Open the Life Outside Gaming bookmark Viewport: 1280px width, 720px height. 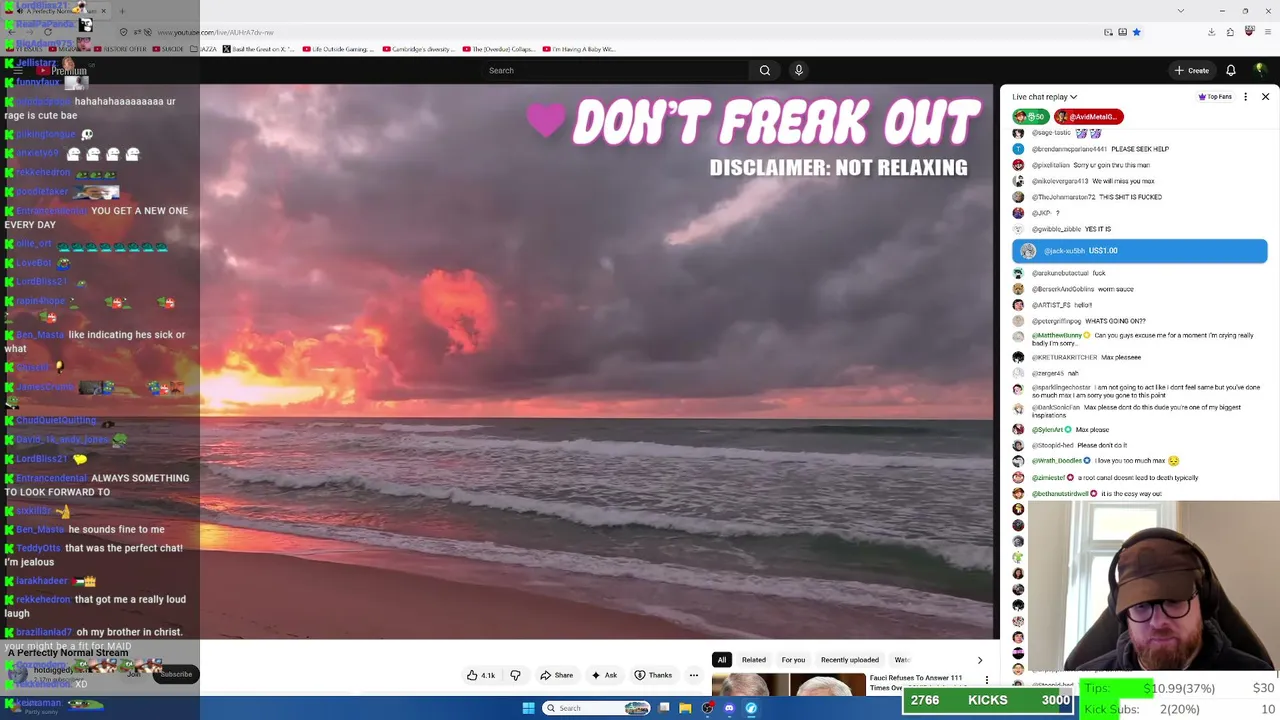pos(339,49)
